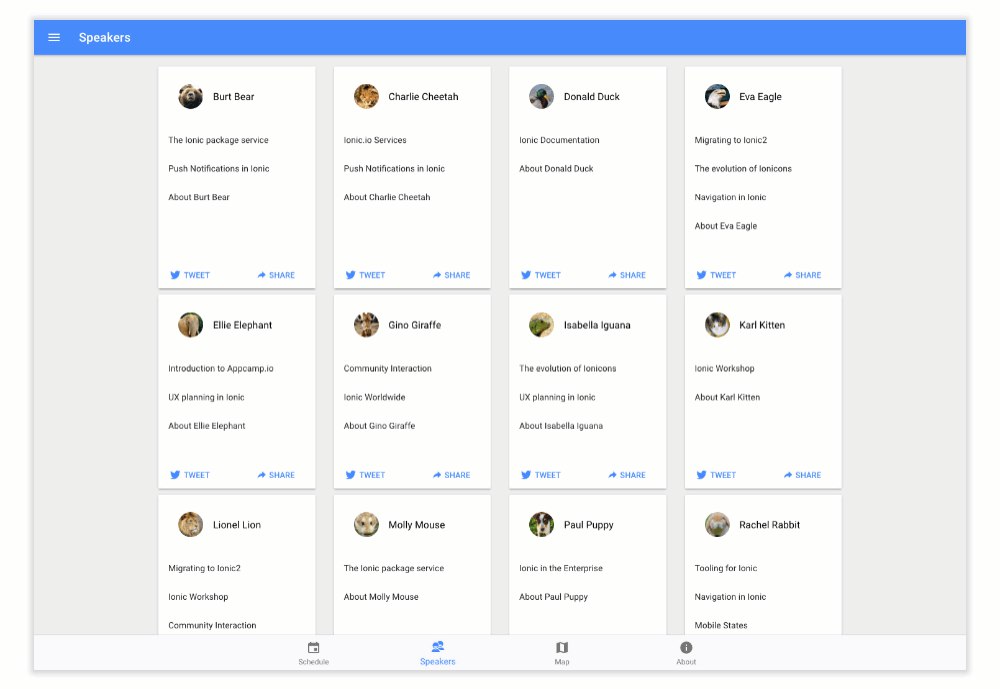Open Ellie Elephant's 'UX planning in Ionic'
This screenshot has width=1000, height=689.
(207, 397)
